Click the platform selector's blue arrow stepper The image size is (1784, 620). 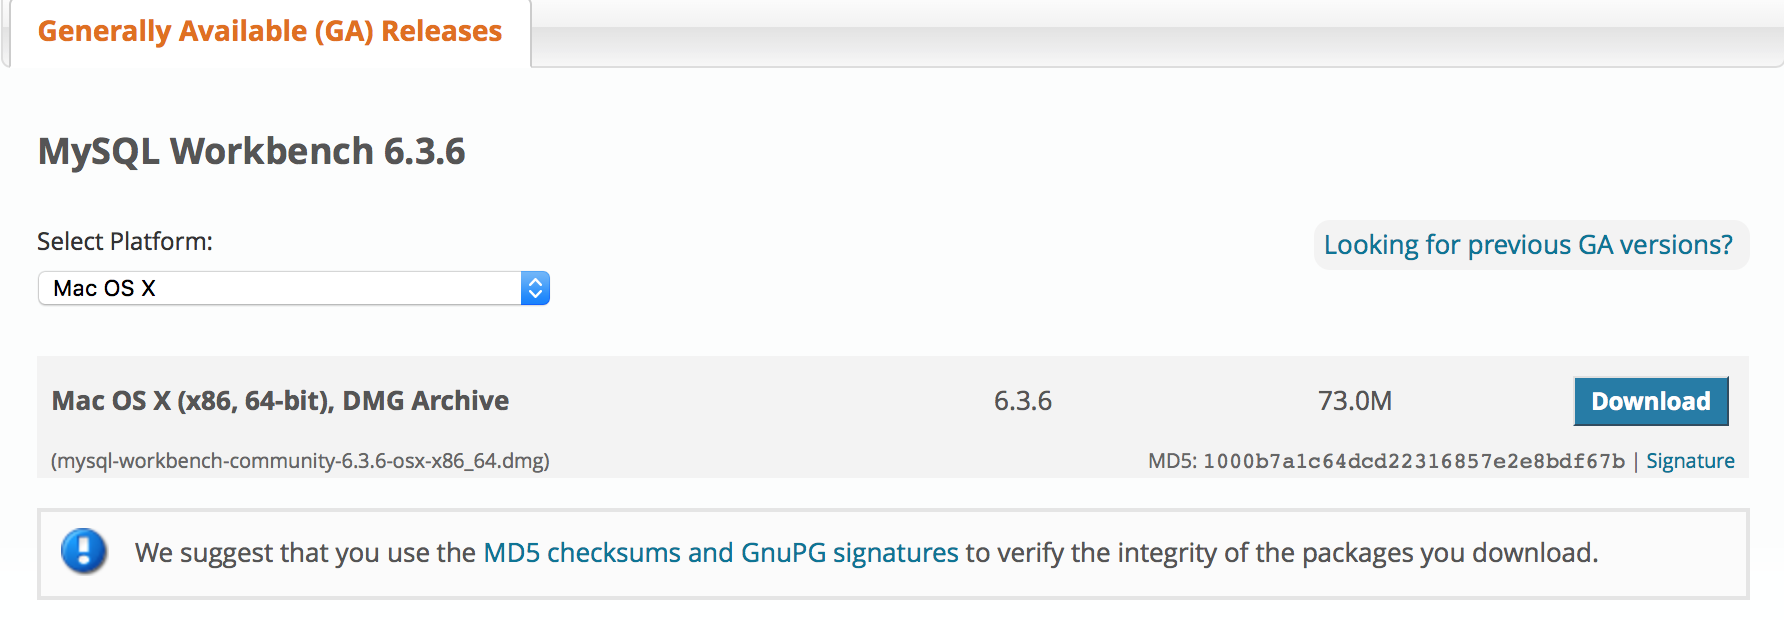point(535,288)
